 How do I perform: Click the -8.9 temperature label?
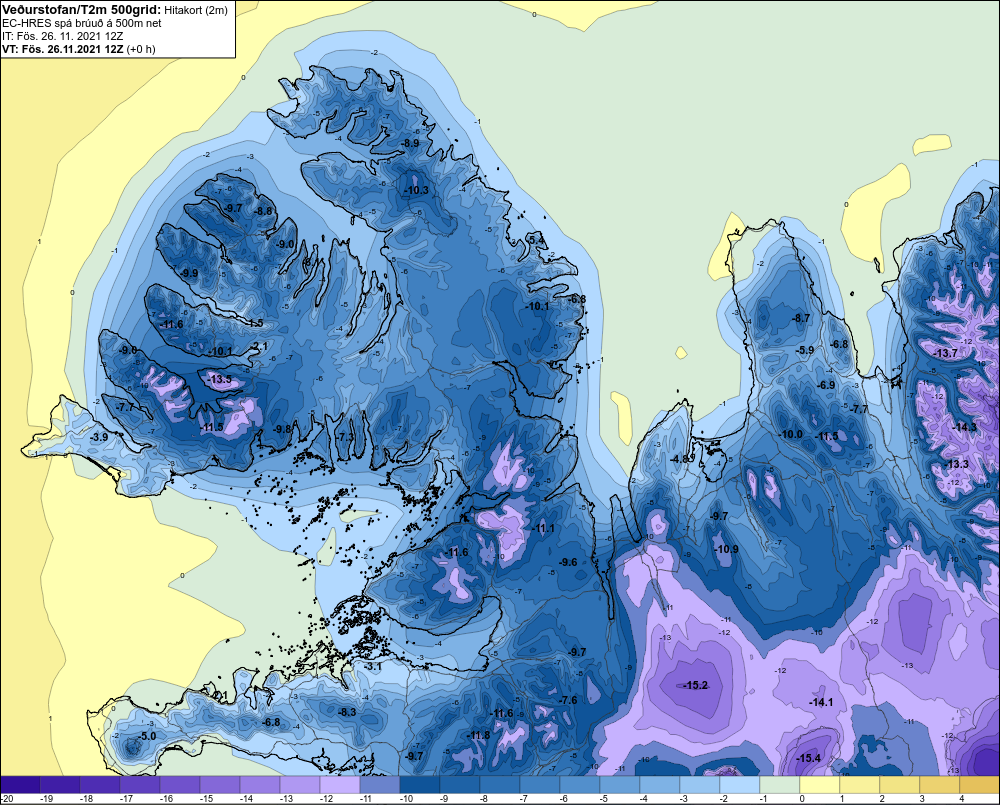pyautogui.click(x=410, y=143)
